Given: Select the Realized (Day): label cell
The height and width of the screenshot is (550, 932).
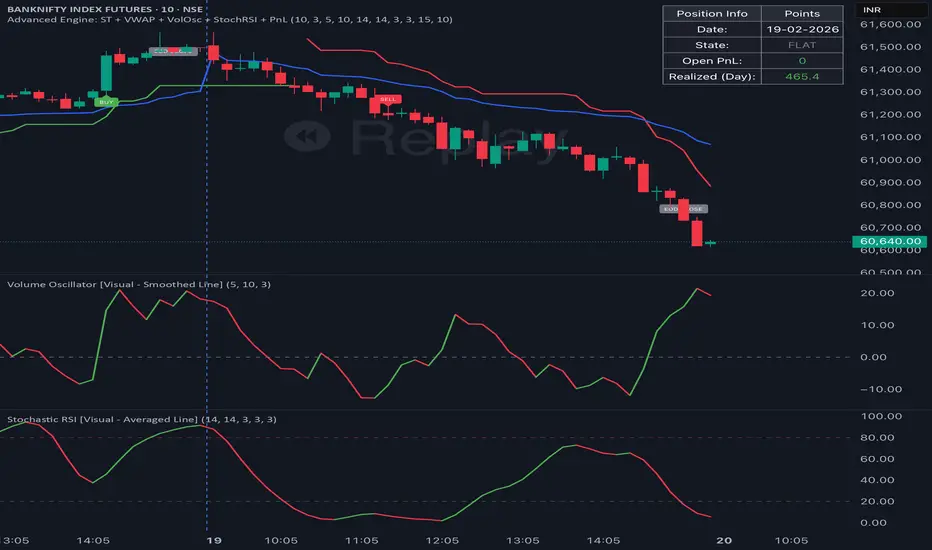Looking at the screenshot, I should click(x=711, y=77).
